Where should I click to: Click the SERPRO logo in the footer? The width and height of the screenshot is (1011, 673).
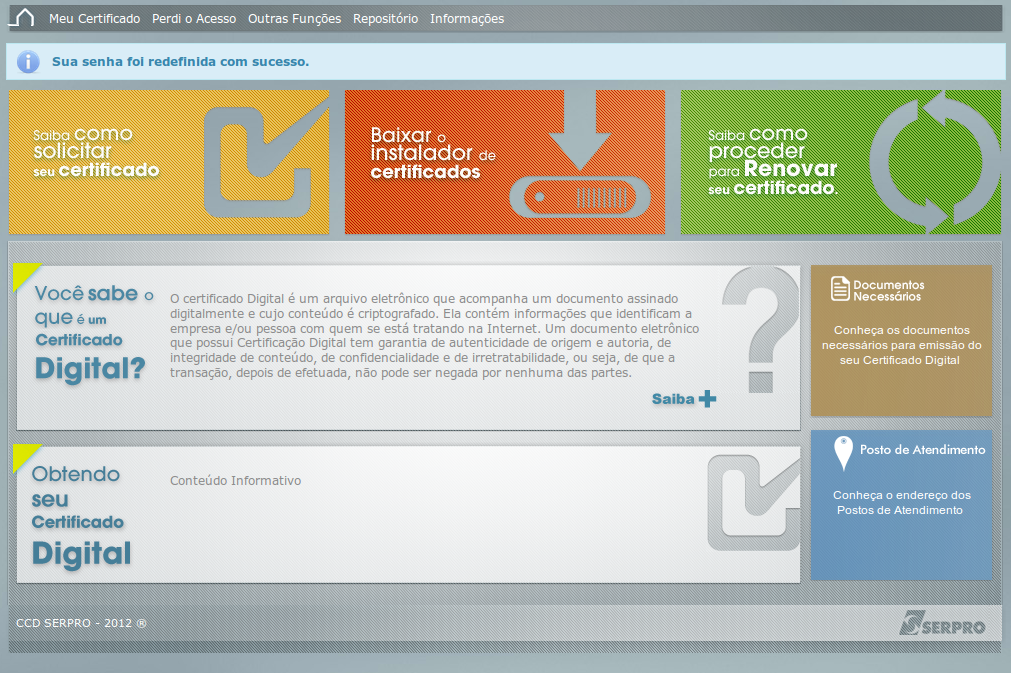942,623
